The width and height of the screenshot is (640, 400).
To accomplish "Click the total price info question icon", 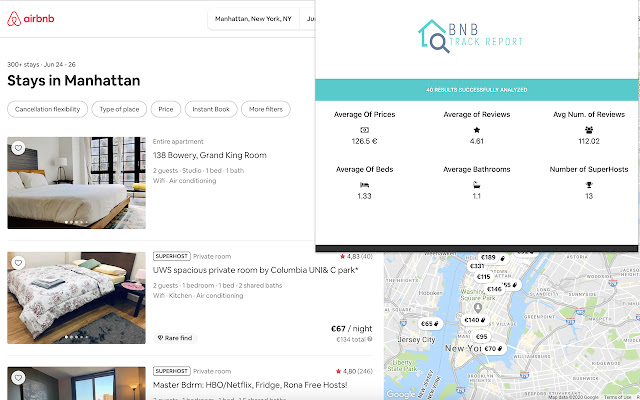I will pos(370,339).
